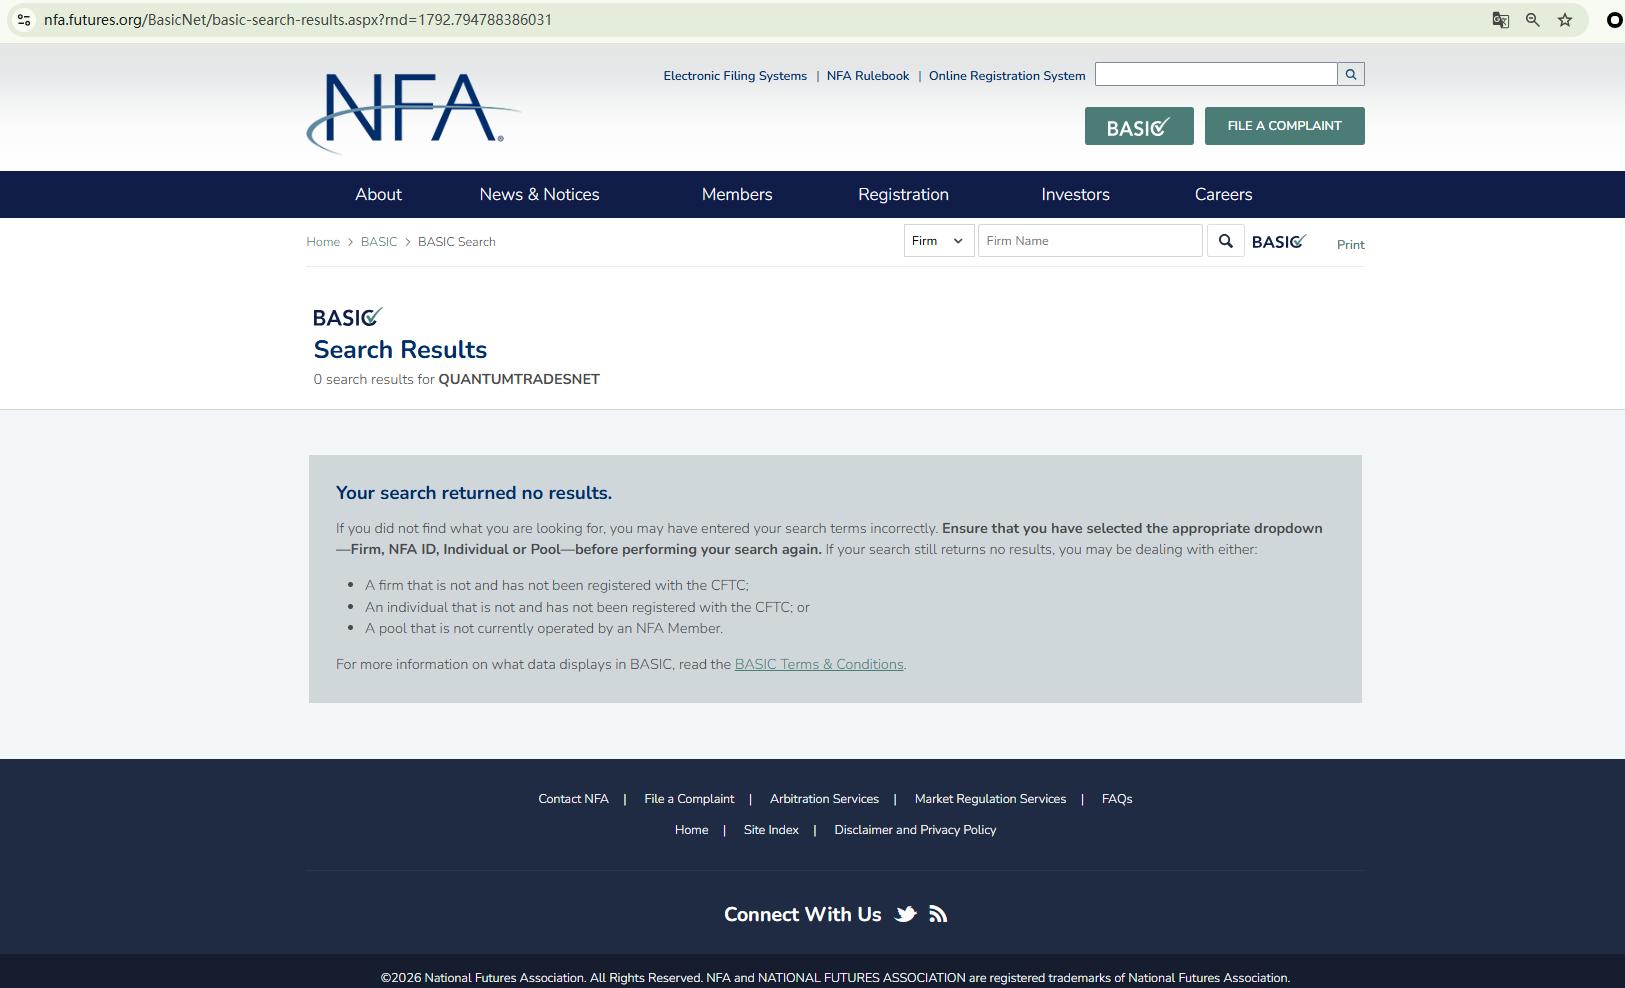The image size is (1625, 988).
Task: Select the Investors navigation item
Action: click(x=1075, y=194)
